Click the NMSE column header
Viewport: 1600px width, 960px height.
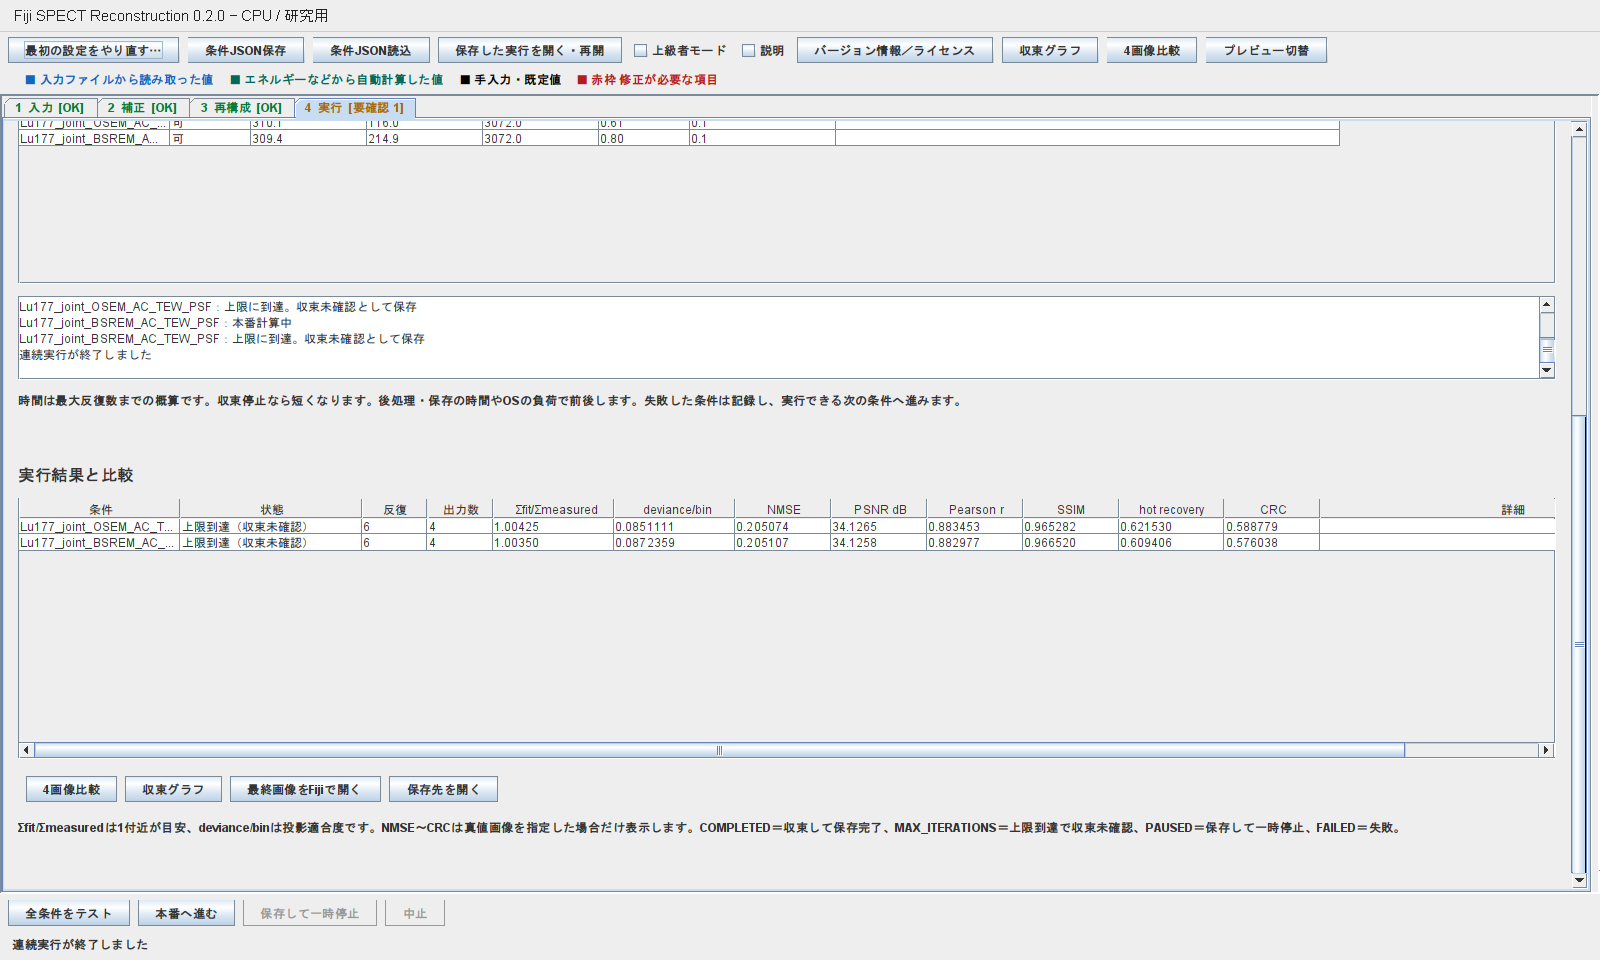tap(783, 509)
